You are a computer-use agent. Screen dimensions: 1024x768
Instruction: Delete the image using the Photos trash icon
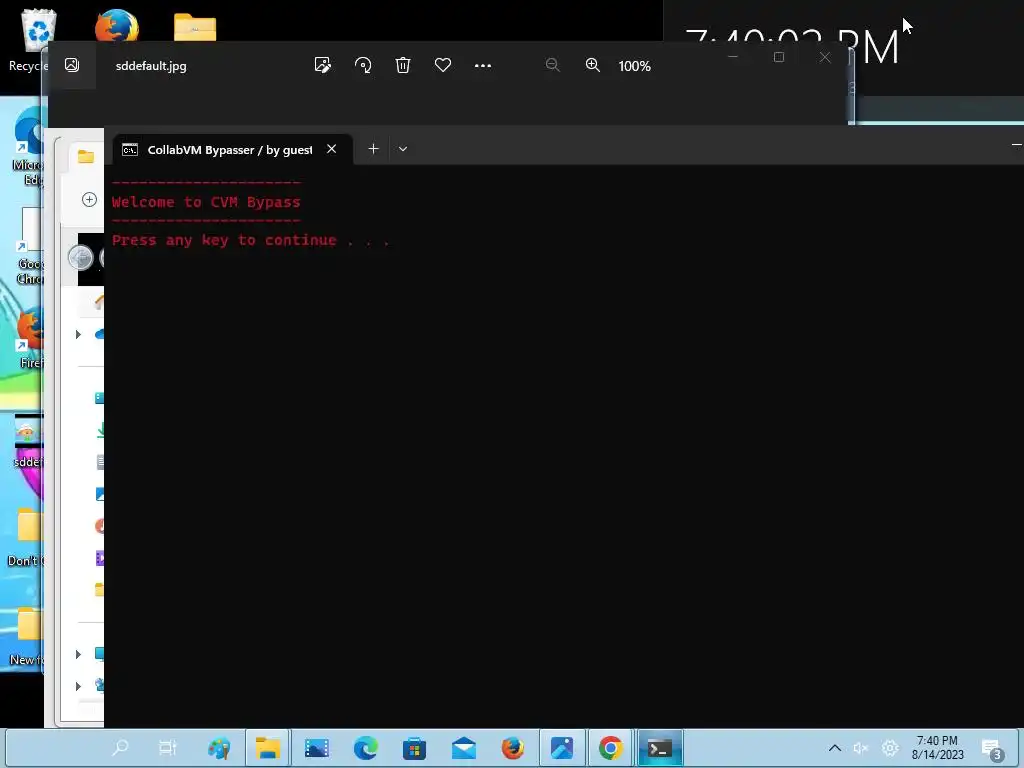click(x=403, y=65)
